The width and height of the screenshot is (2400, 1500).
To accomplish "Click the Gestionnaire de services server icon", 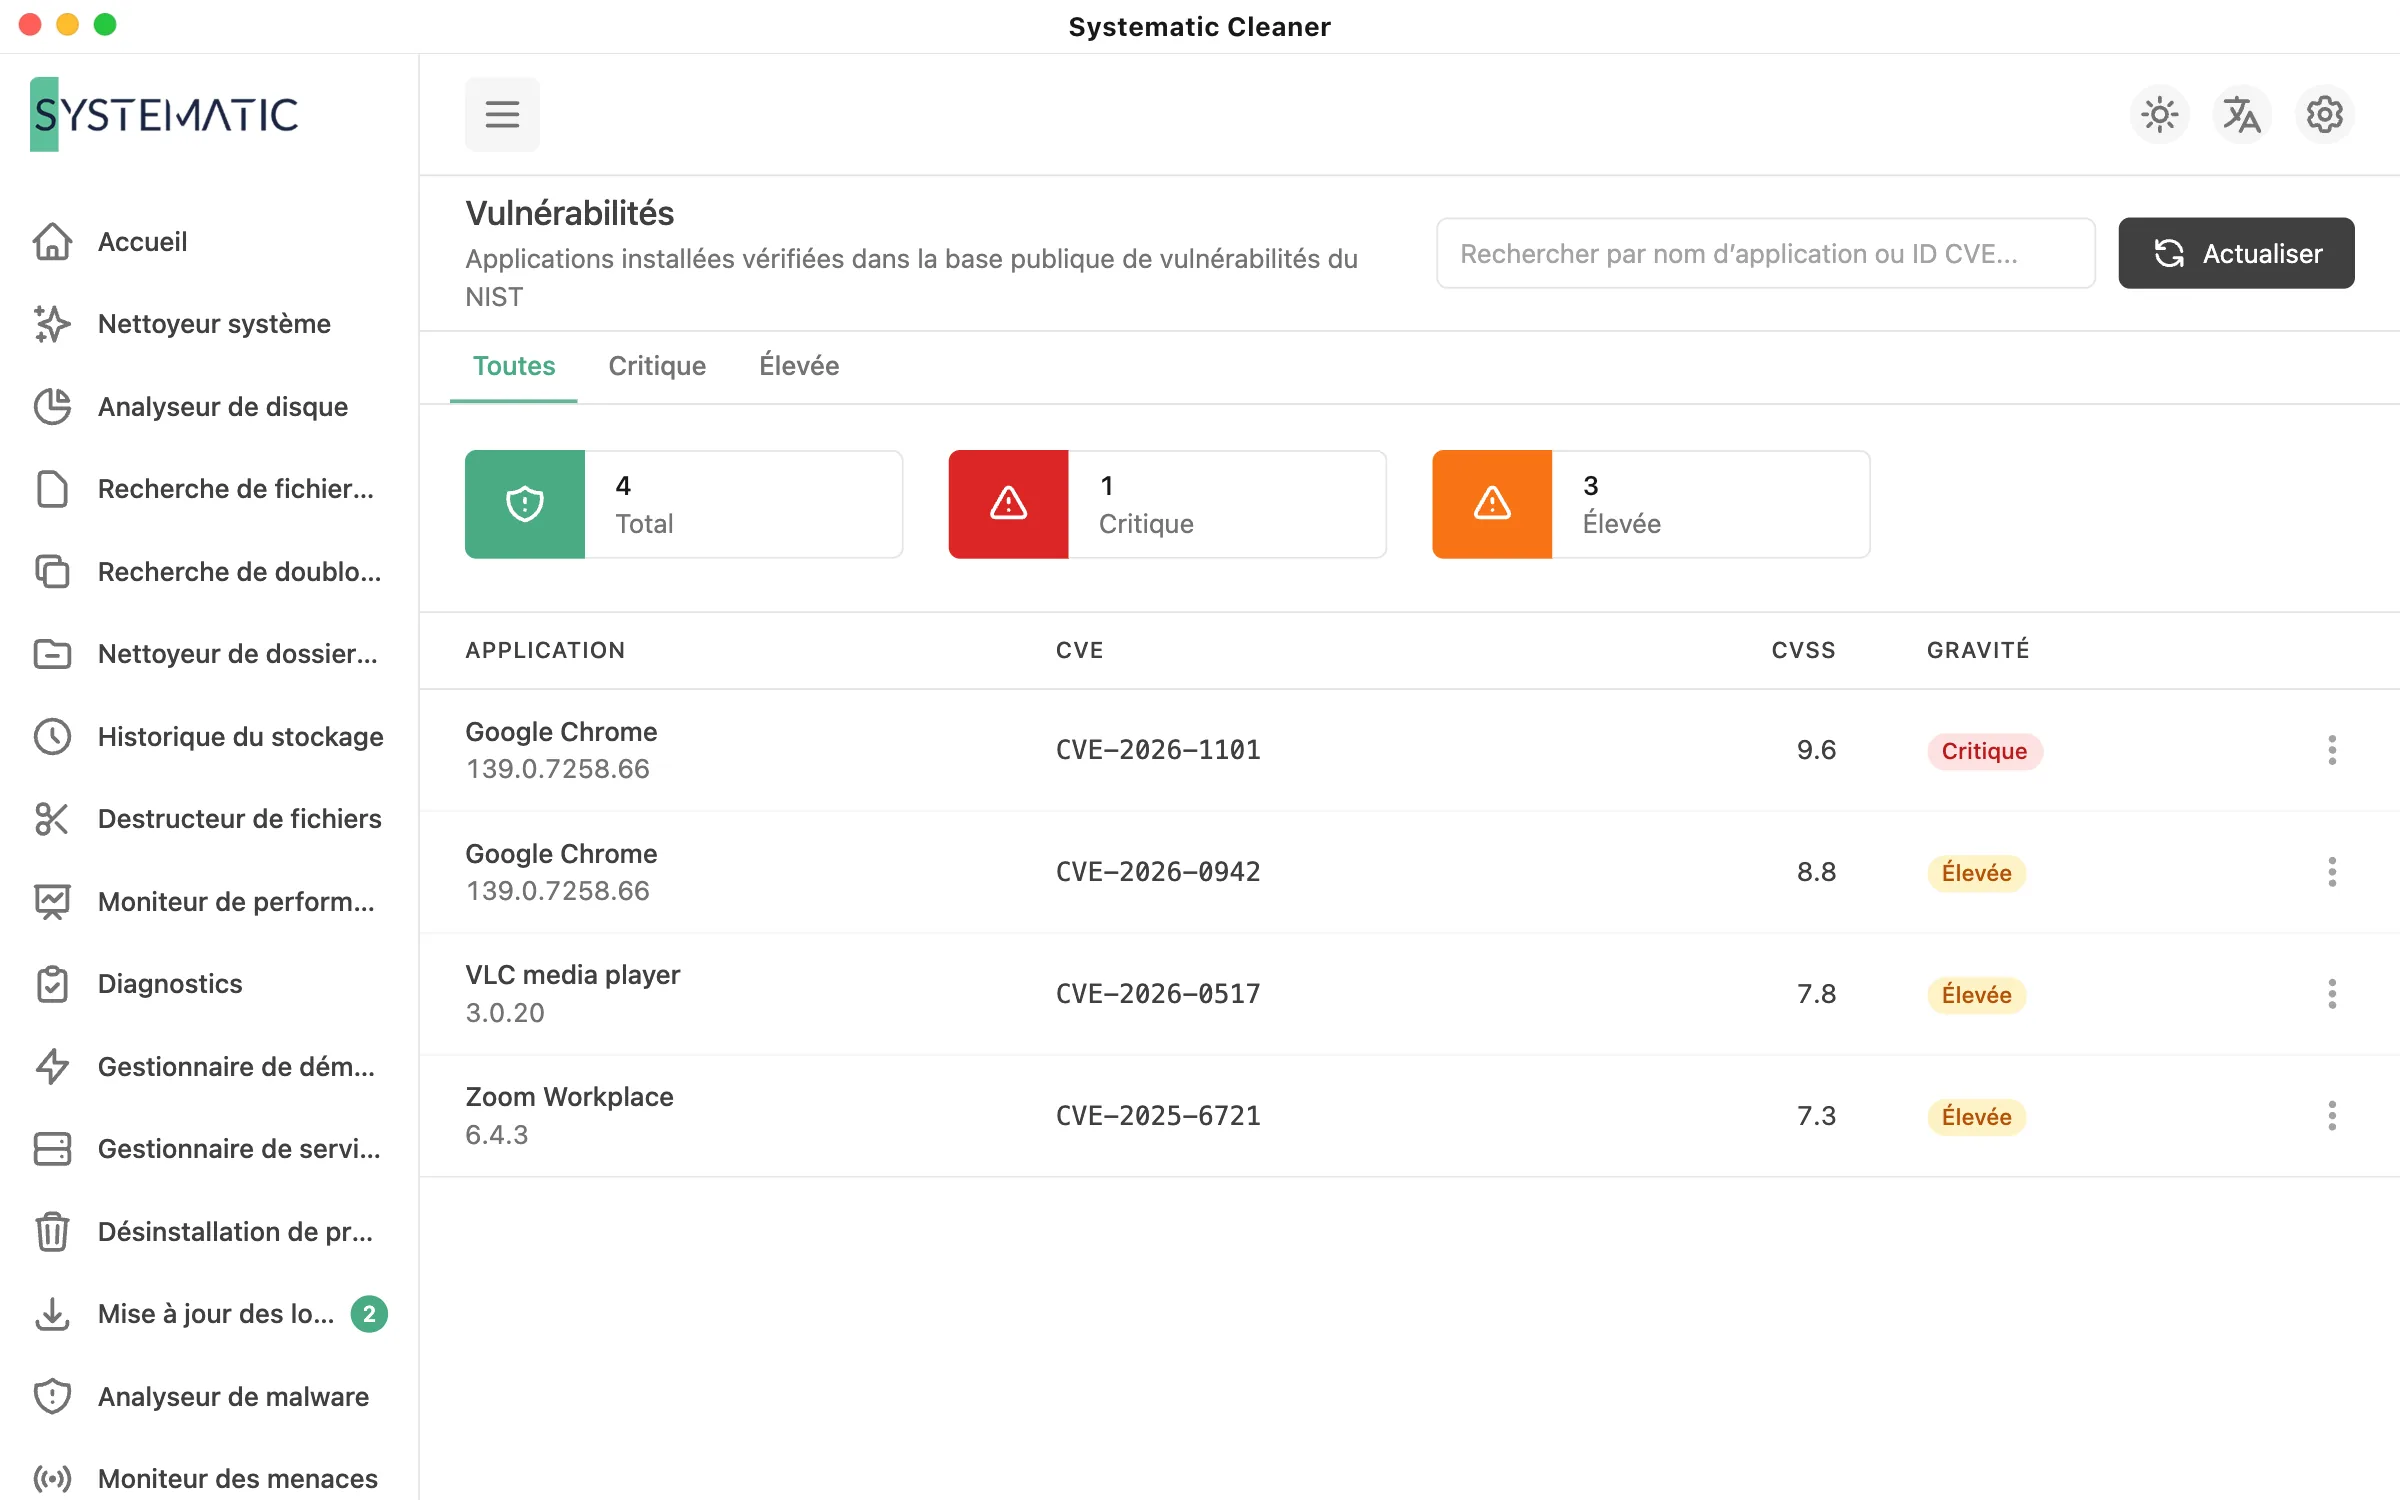I will (52, 1149).
